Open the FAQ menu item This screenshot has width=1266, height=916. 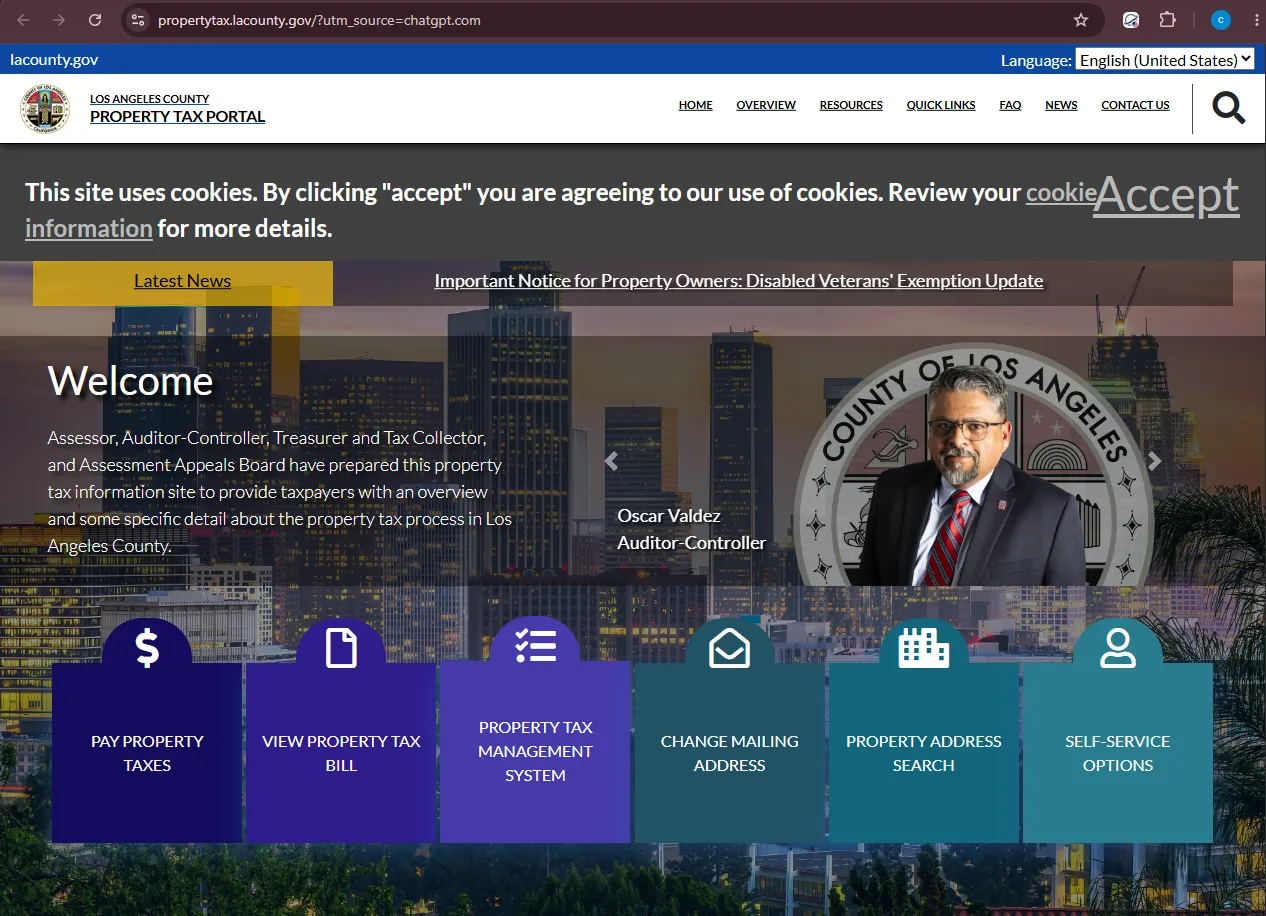tap(1010, 105)
